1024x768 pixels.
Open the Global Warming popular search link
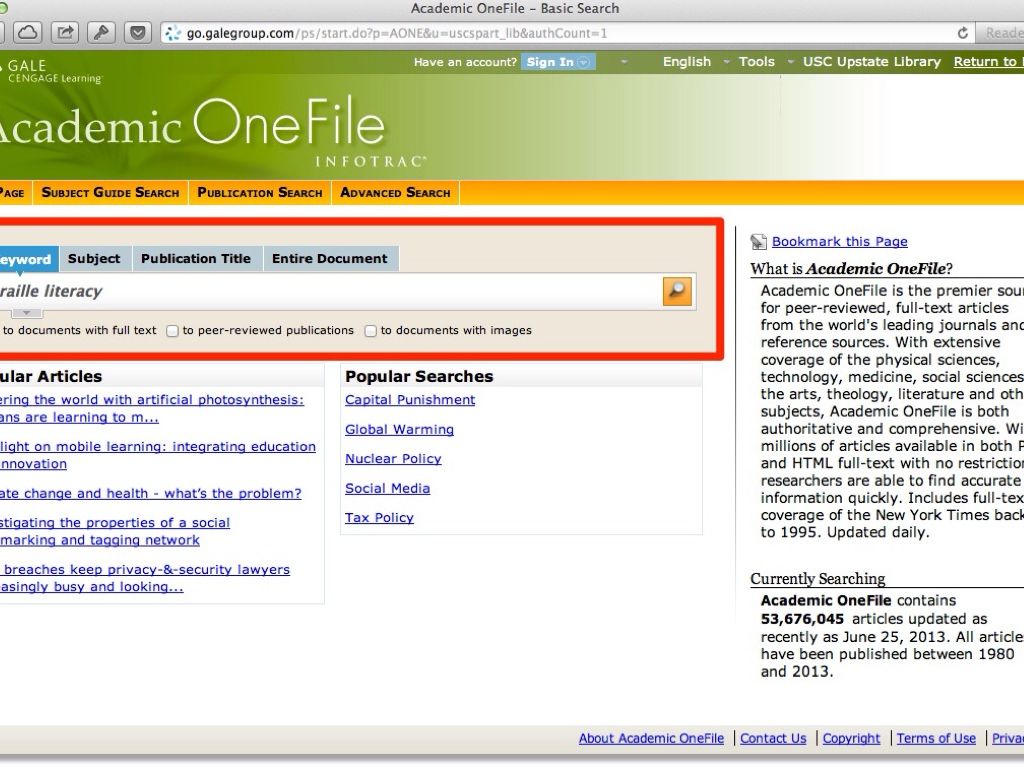tap(399, 429)
